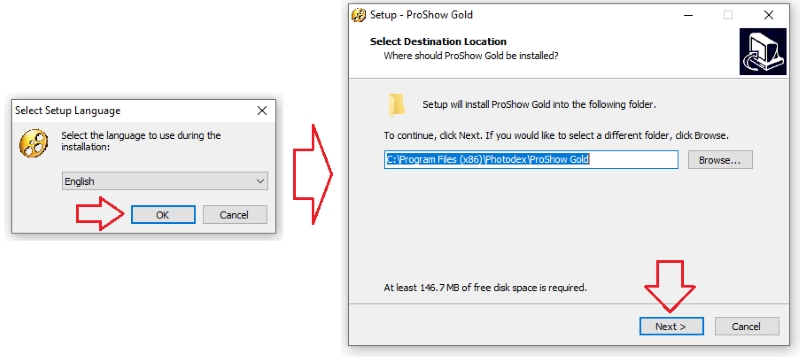
Task: Continue setup with the Next > button
Action: point(671,326)
